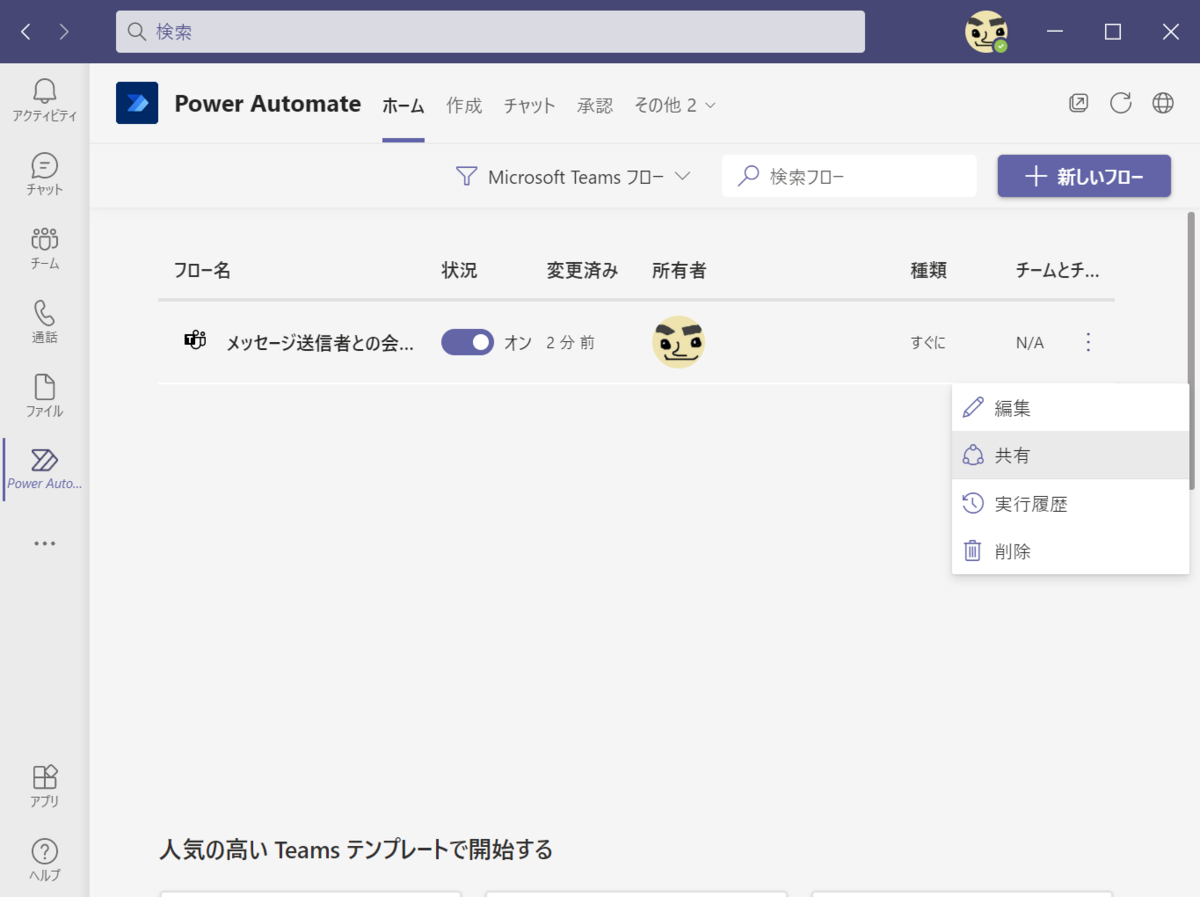Click the 2 分 前 modified cell
Viewport: 1200px width, 897px height.
pyautogui.click(x=570, y=343)
